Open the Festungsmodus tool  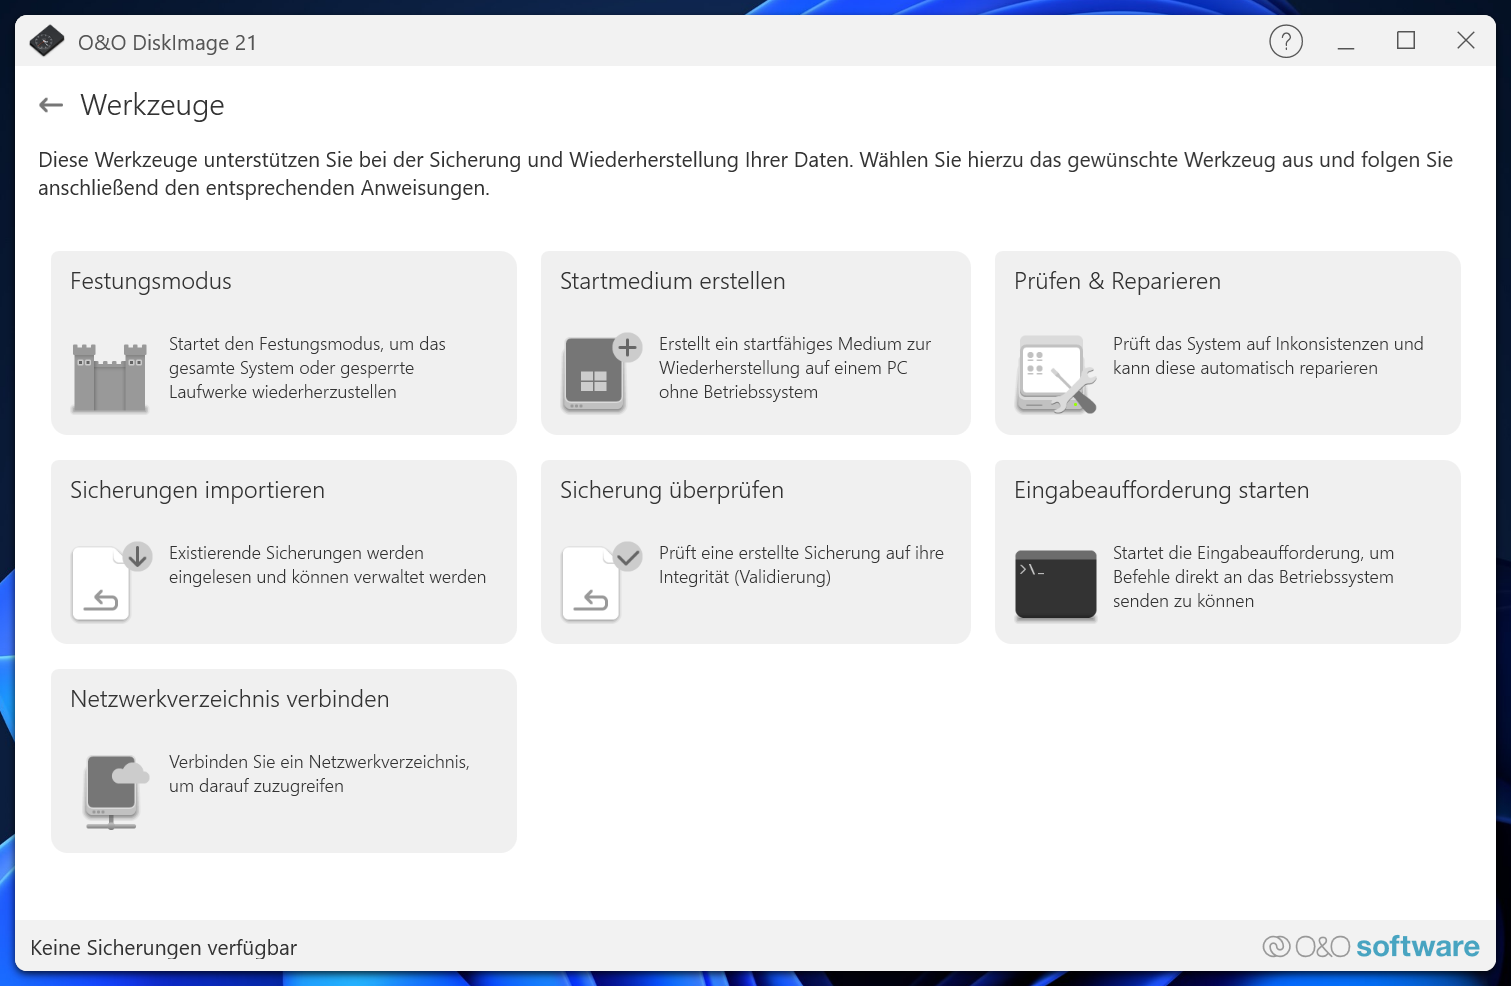point(283,343)
